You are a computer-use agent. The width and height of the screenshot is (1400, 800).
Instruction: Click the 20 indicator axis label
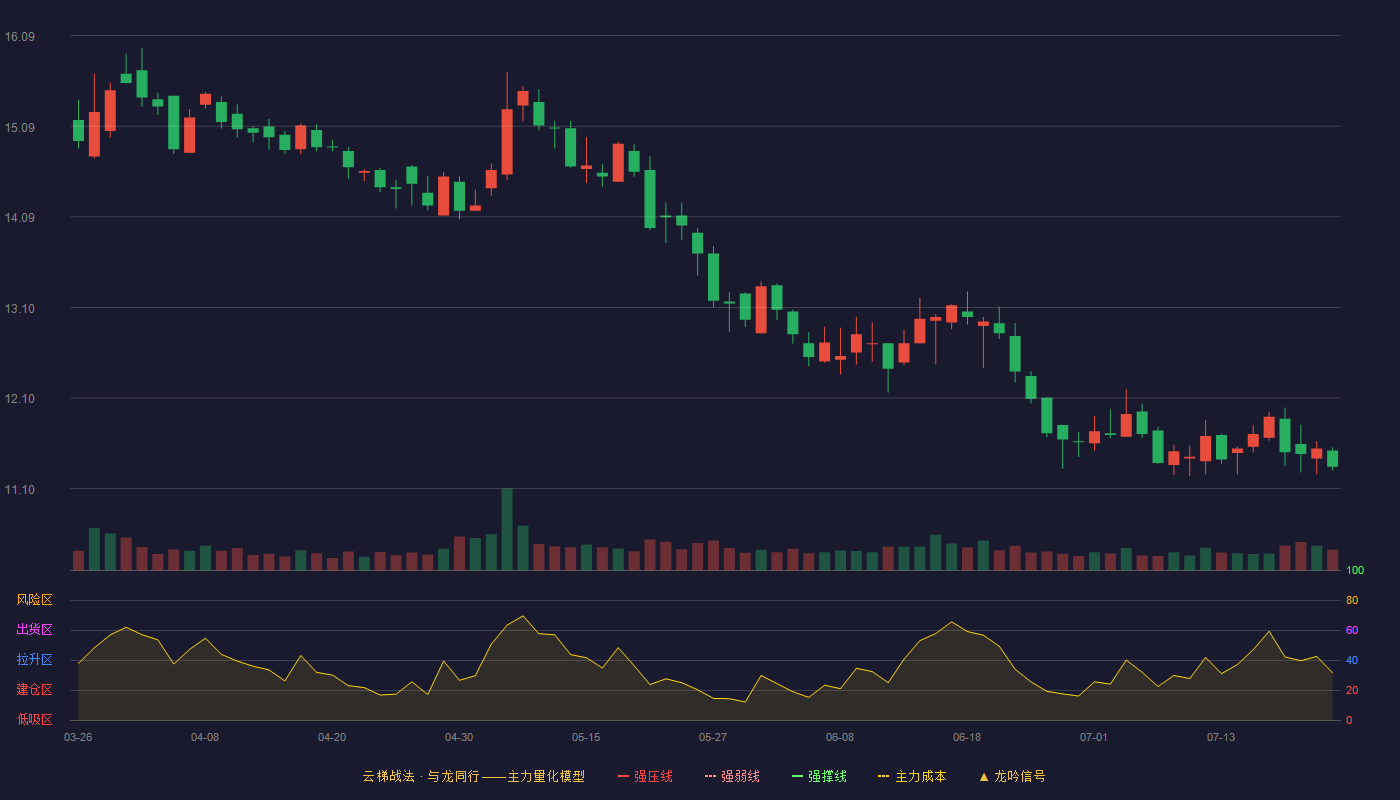coord(1352,690)
